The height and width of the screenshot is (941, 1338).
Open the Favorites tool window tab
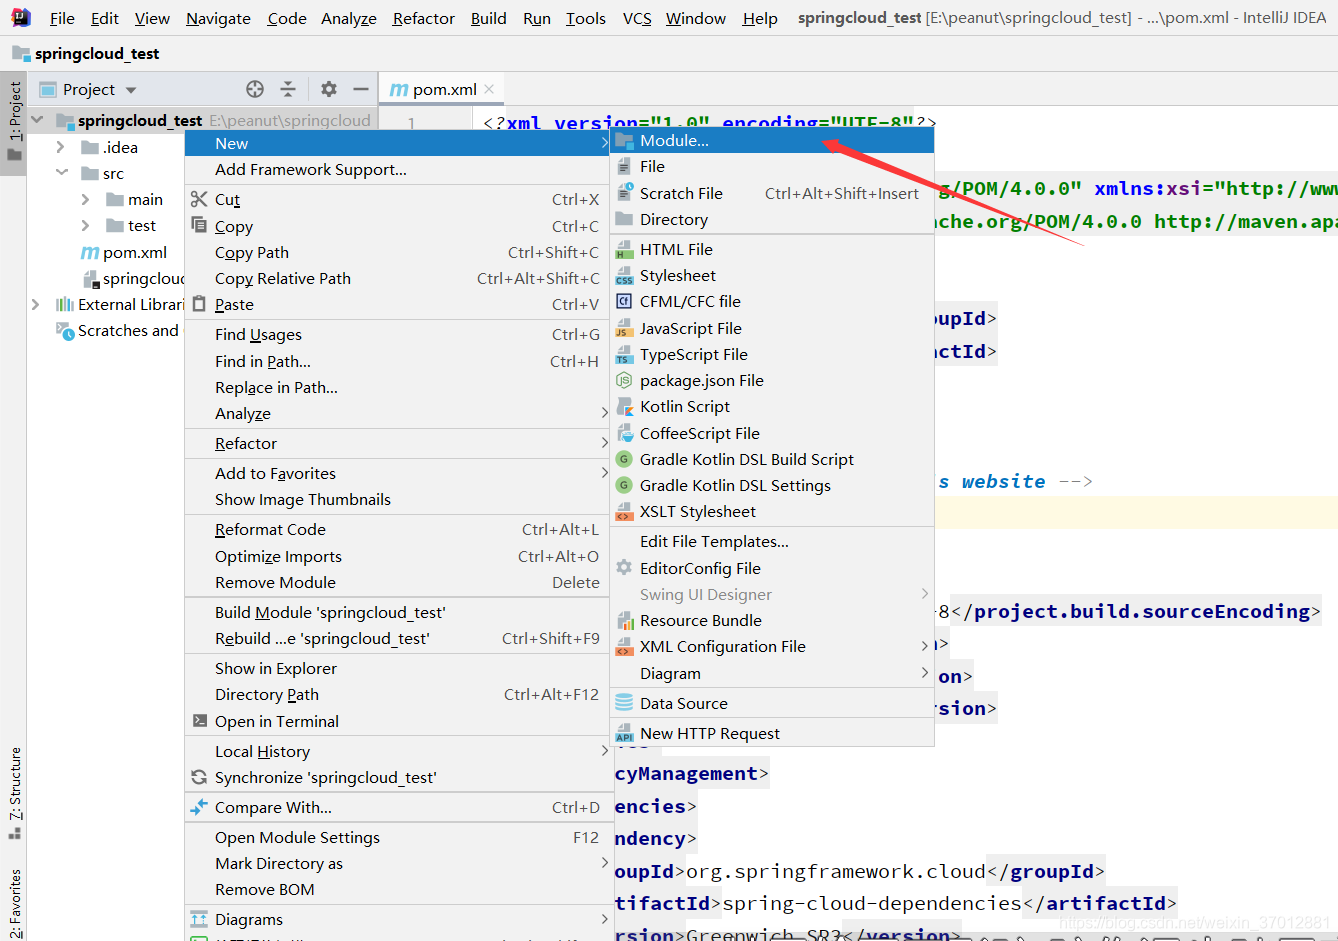click(x=14, y=901)
